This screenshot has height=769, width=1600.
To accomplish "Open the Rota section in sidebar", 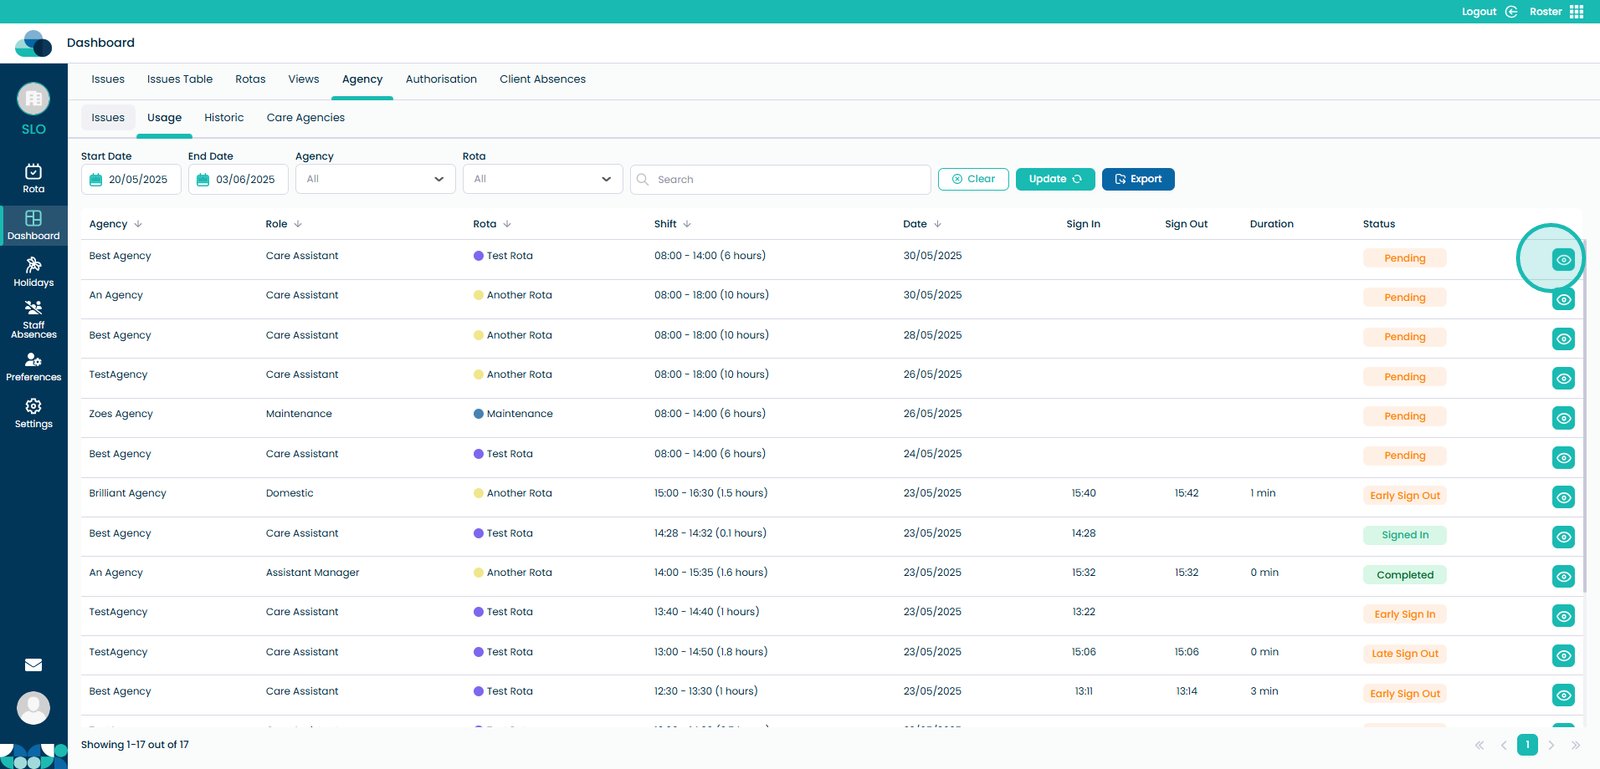I will coord(33,178).
